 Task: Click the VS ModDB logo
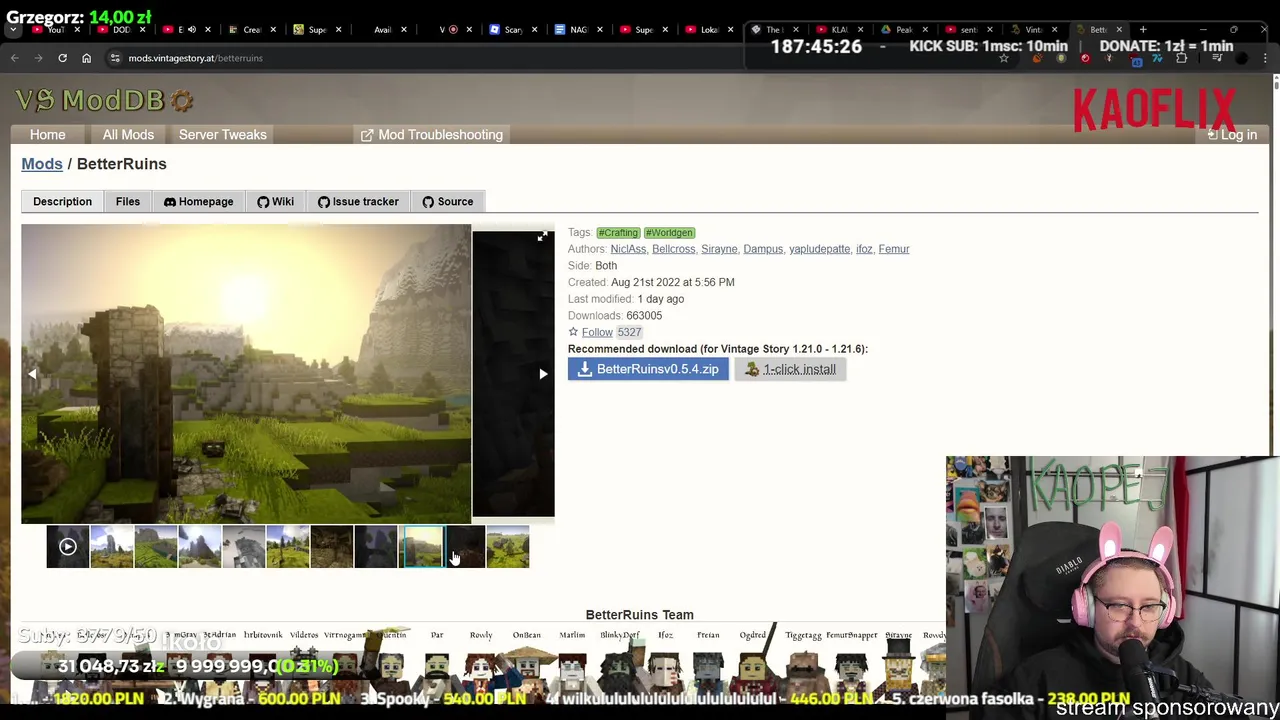[x=104, y=100]
